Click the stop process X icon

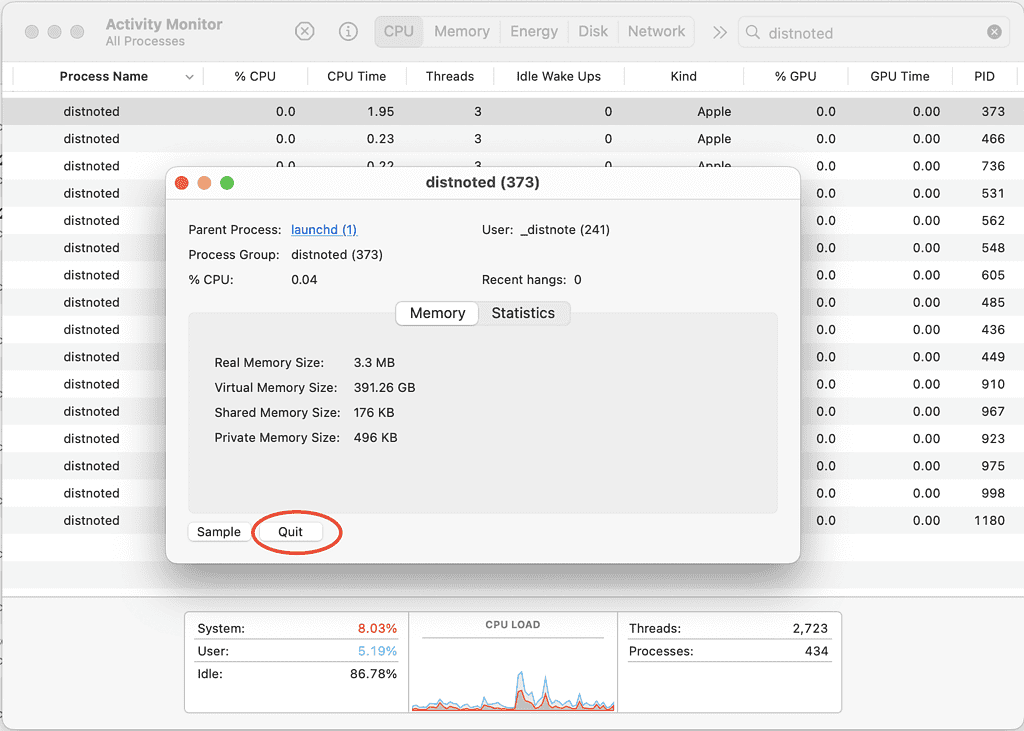305,31
